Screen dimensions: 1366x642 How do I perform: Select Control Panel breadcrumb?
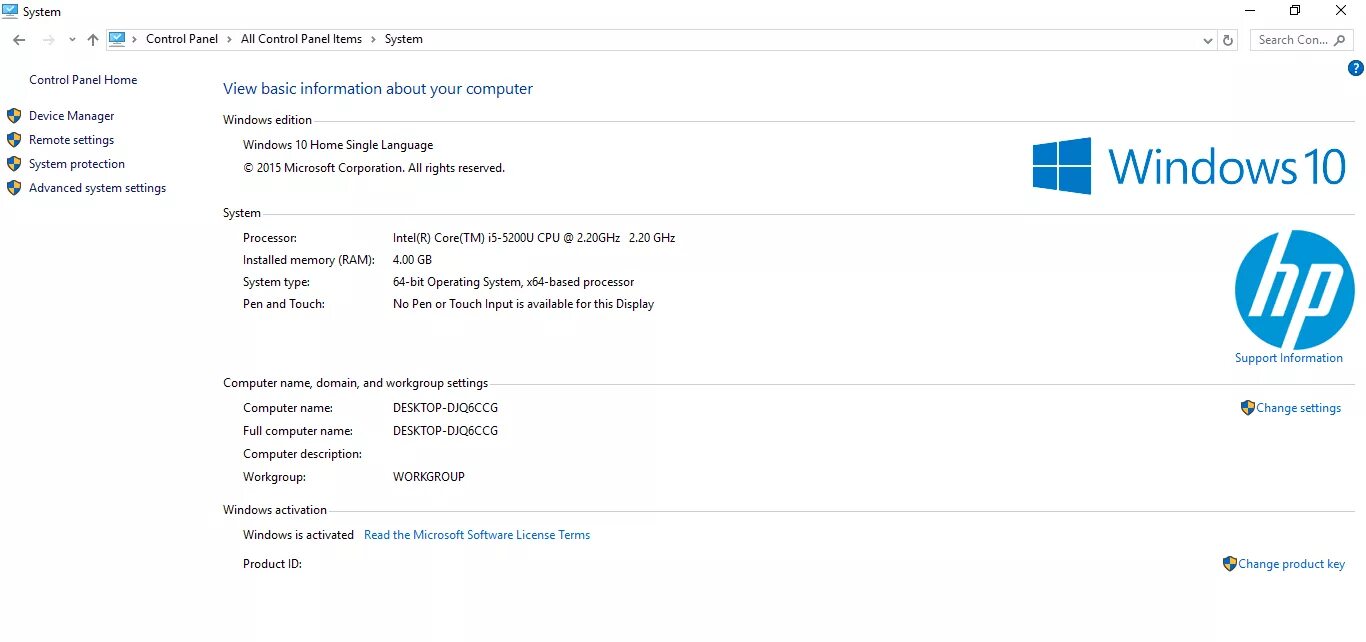pyautogui.click(x=182, y=39)
